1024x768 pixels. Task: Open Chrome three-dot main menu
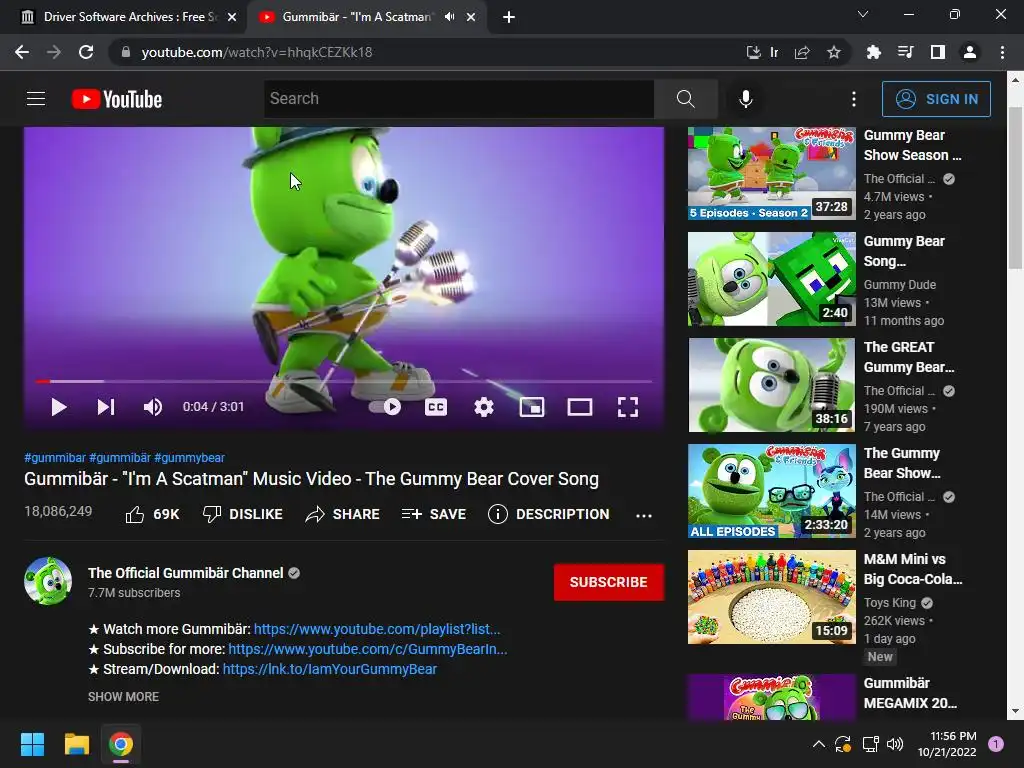1002,52
